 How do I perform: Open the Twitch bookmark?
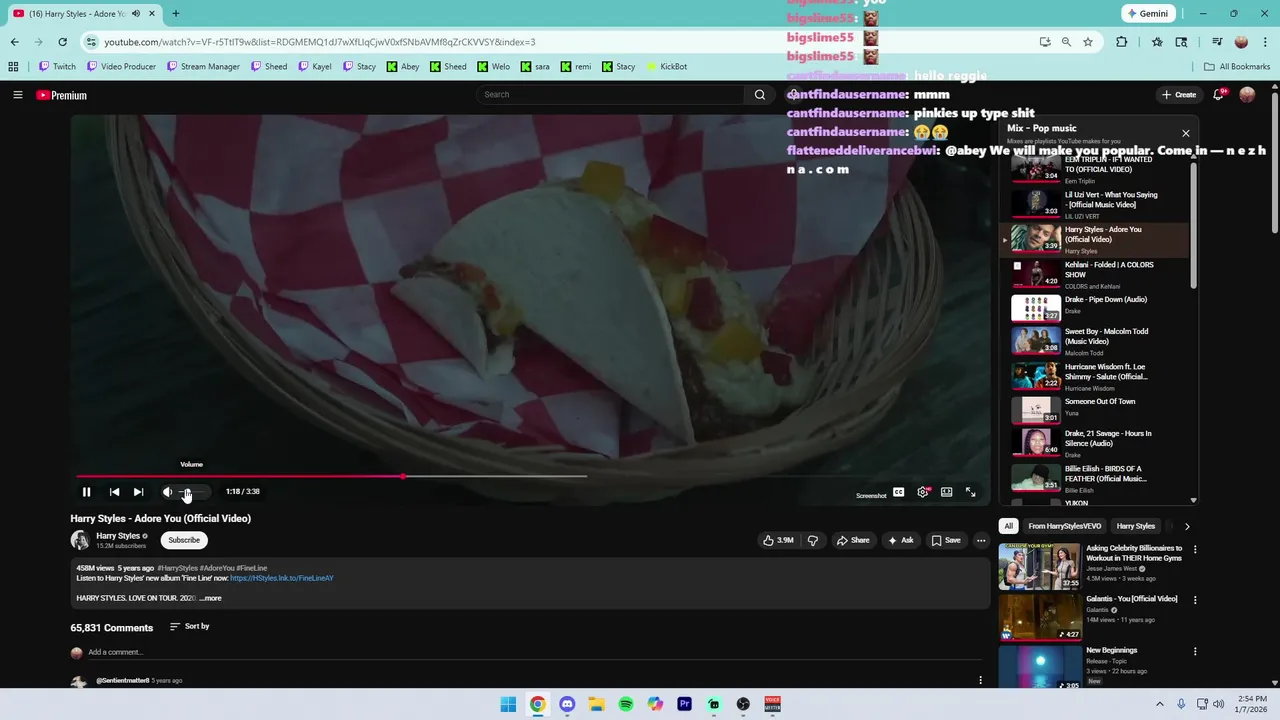(57, 66)
